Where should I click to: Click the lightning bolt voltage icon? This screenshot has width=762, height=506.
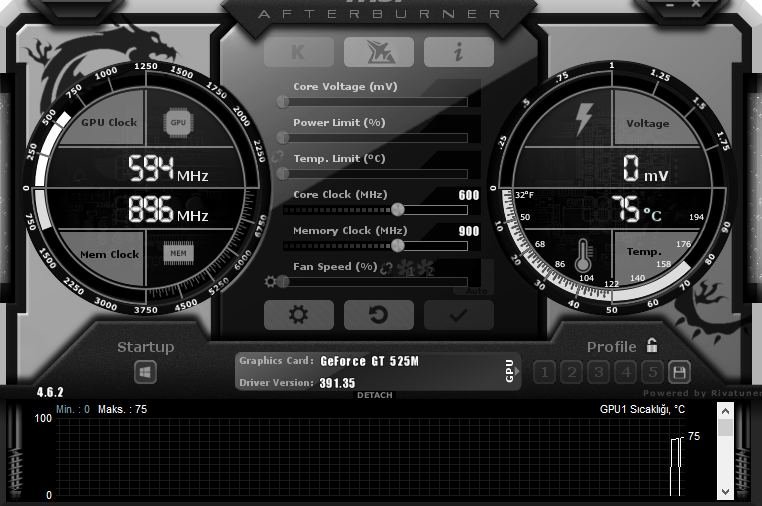(584, 119)
